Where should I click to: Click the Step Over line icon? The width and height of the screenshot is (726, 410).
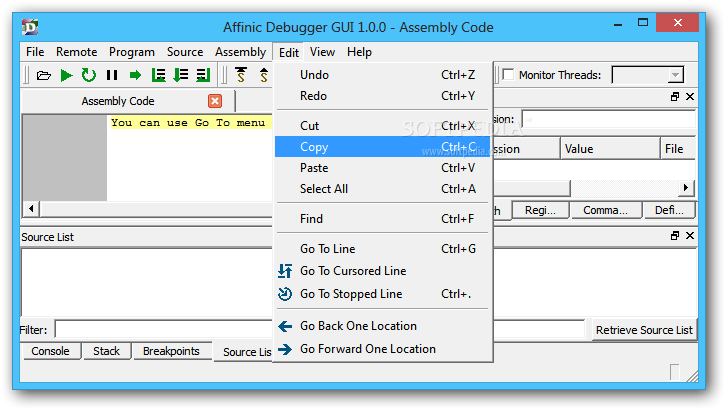tap(158, 75)
